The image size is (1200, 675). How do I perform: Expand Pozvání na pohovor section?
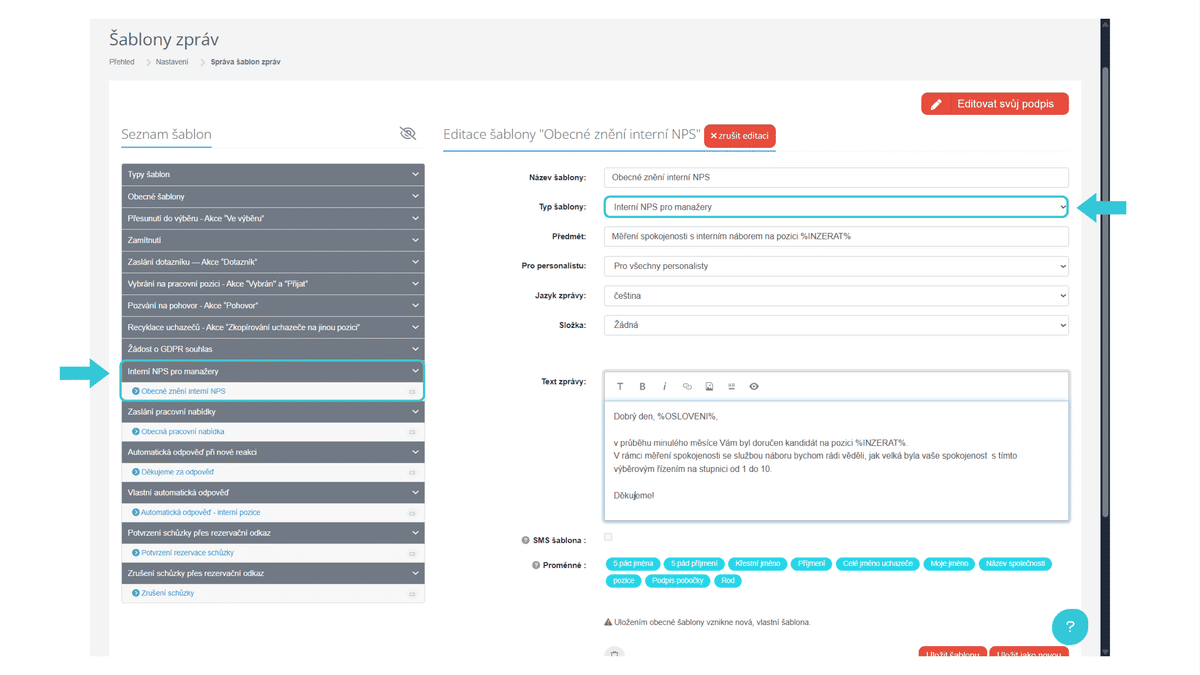273,305
